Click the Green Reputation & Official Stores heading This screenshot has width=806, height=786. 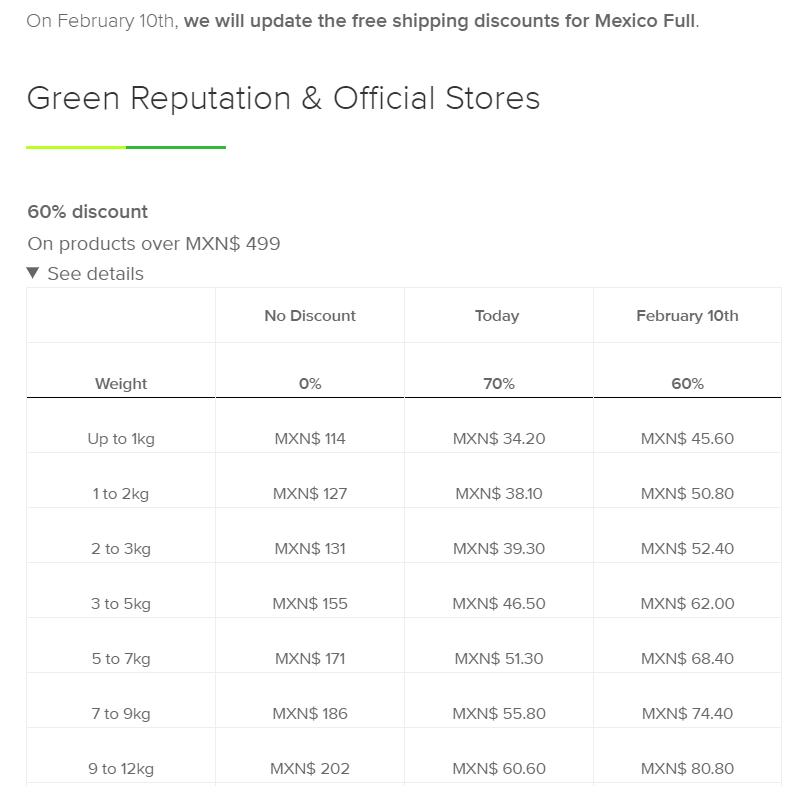coord(283,98)
